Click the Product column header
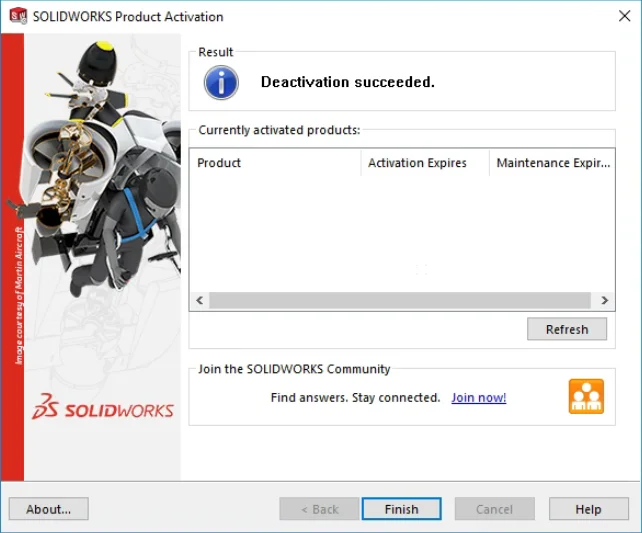The image size is (642, 533). point(274,163)
